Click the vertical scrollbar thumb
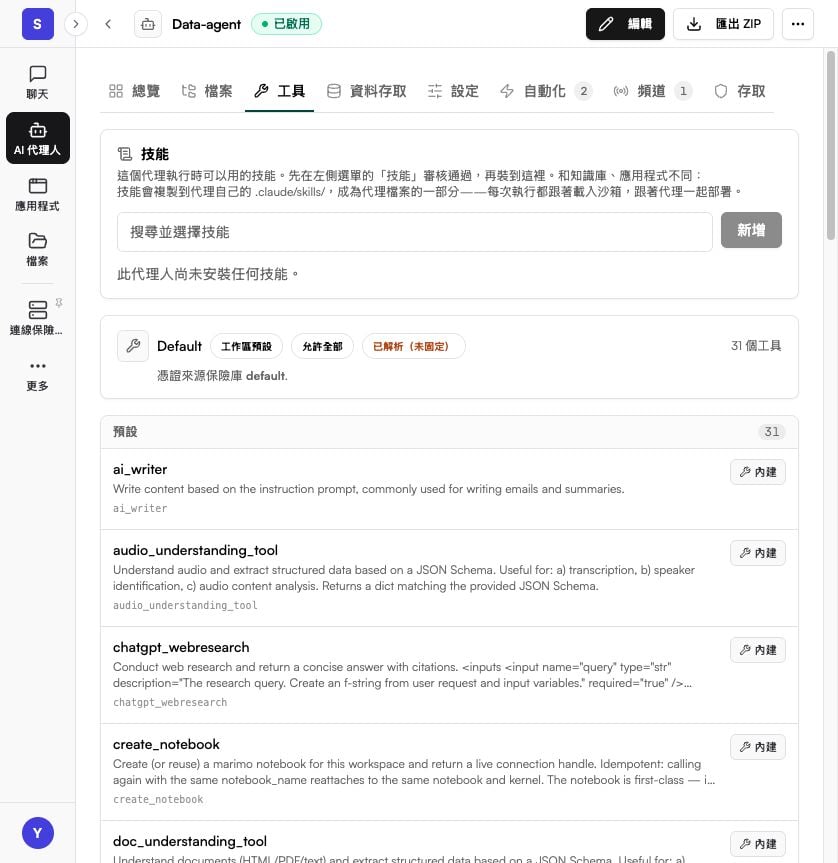Viewport: 838px width, 863px height. [x=831, y=146]
